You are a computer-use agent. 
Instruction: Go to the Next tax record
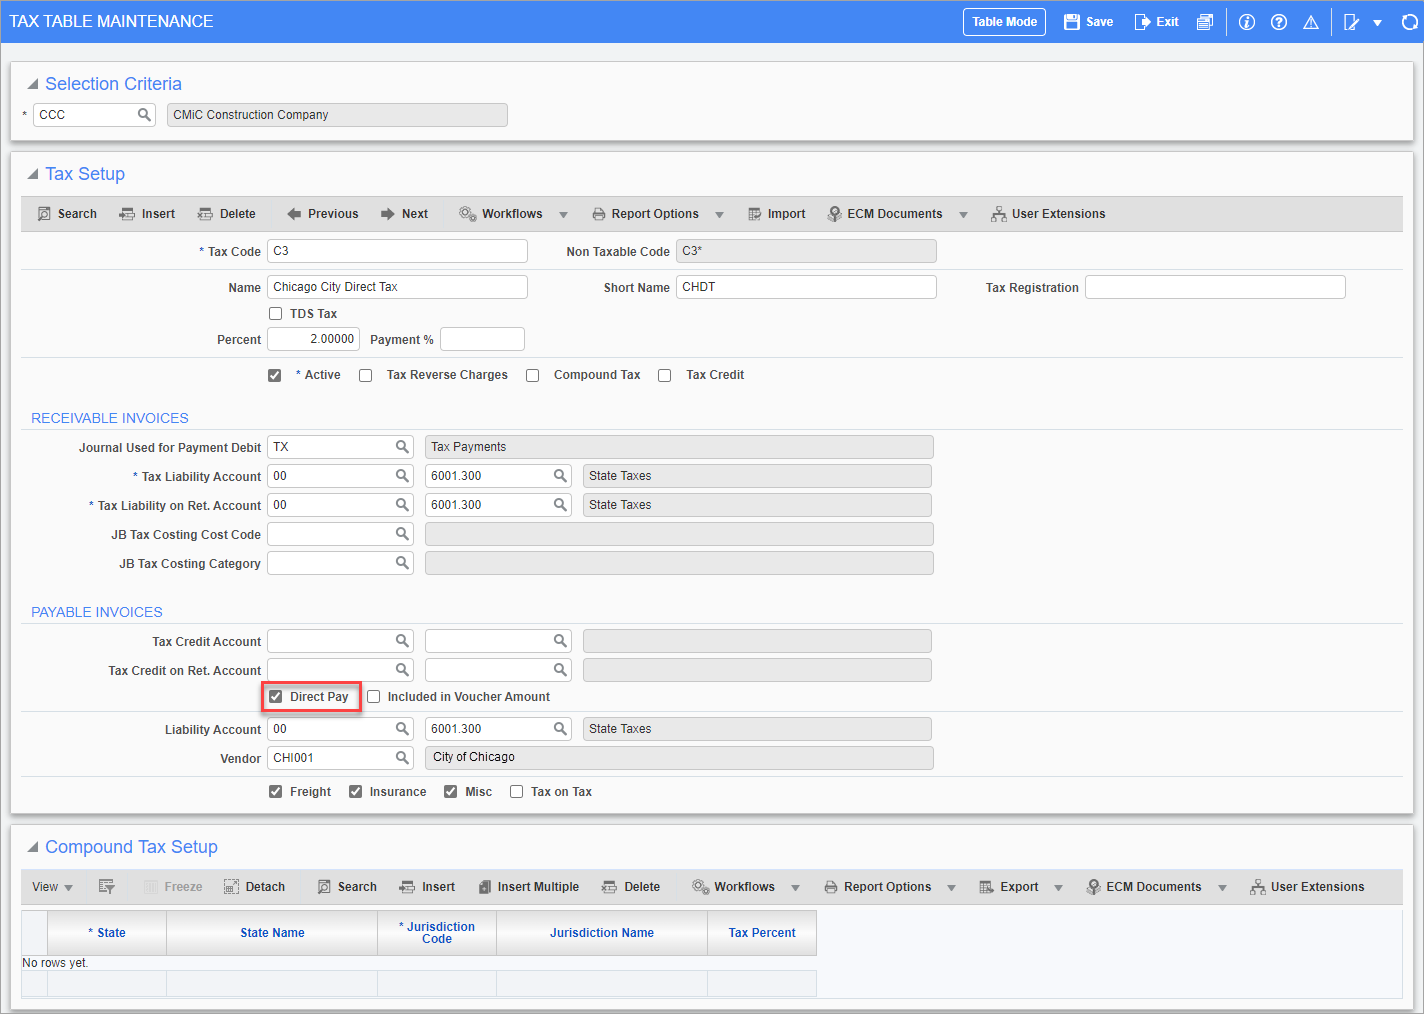point(404,214)
